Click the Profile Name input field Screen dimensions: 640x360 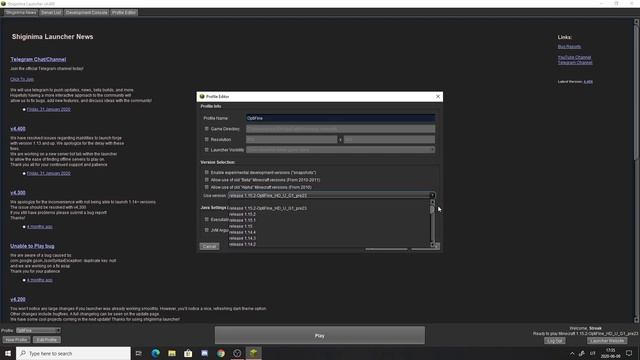point(340,118)
